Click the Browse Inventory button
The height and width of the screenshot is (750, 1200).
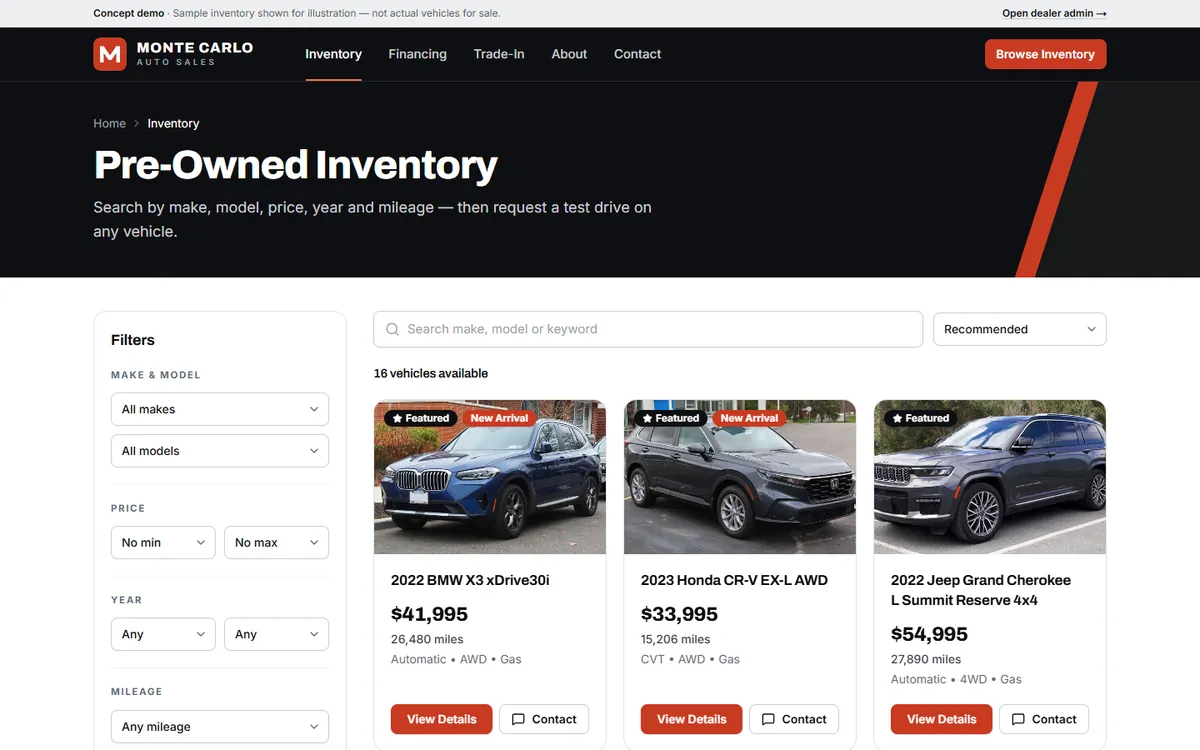1045,54
